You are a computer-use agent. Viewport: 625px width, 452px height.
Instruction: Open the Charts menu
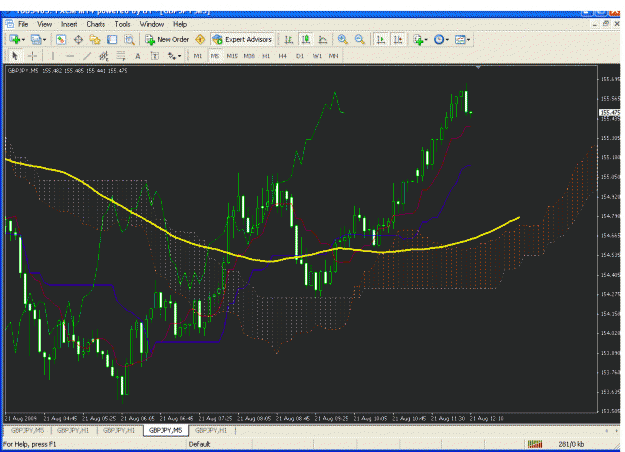(96, 24)
